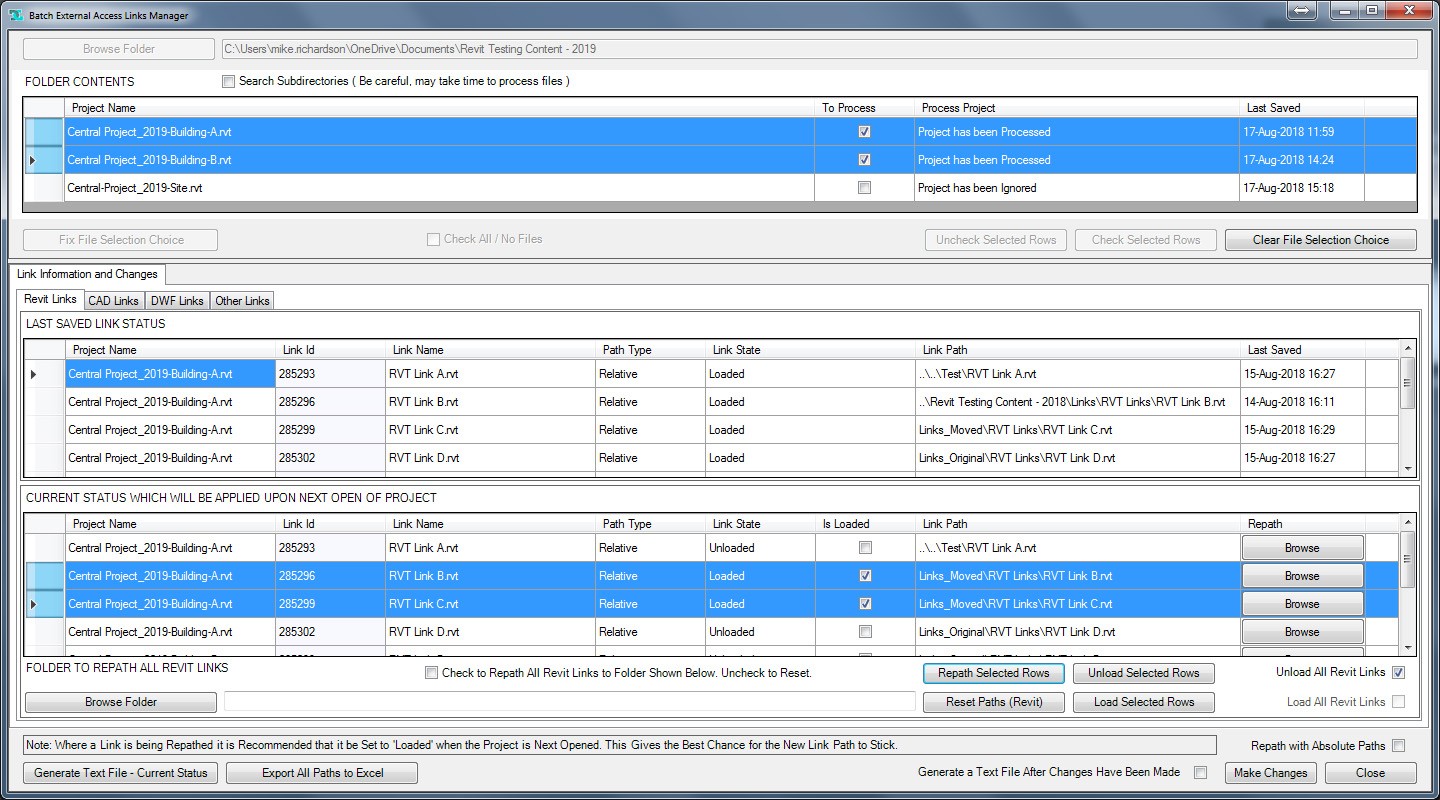Browse to repath RVT Link A.rvt
The width and height of the screenshot is (1440, 800).
(1302, 548)
